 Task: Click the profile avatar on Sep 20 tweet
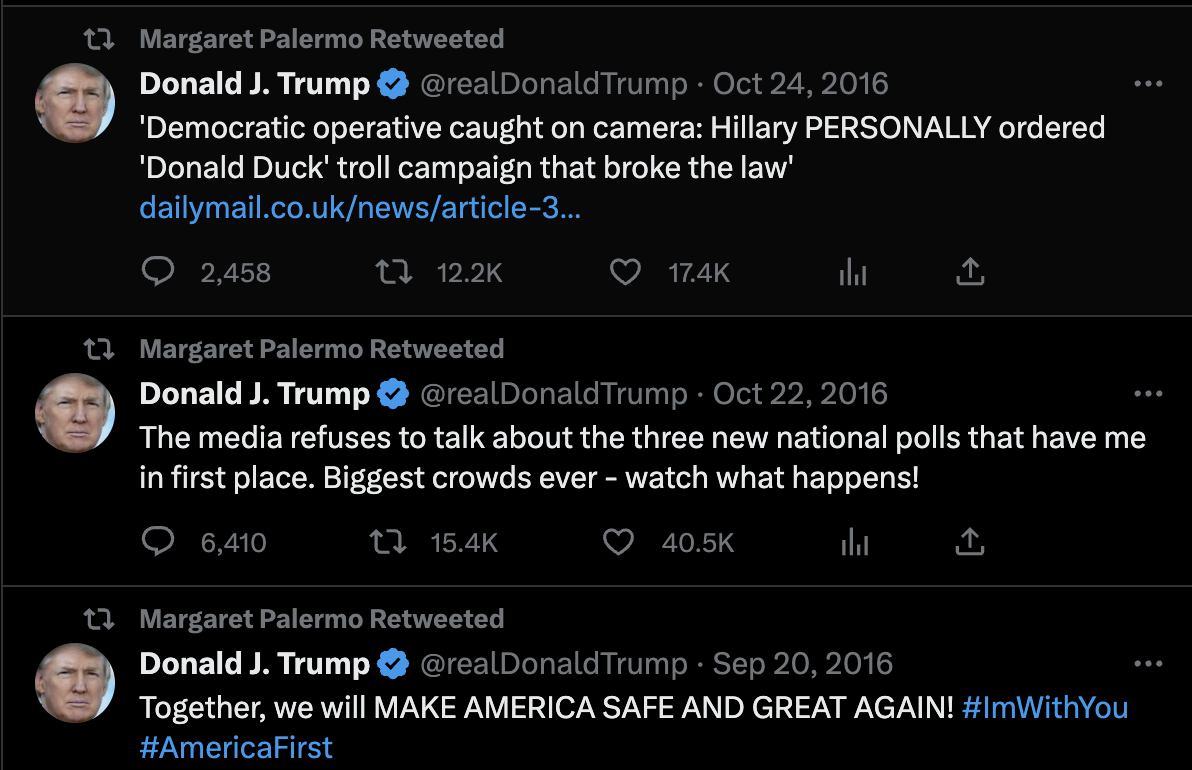click(x=75, y=682)
